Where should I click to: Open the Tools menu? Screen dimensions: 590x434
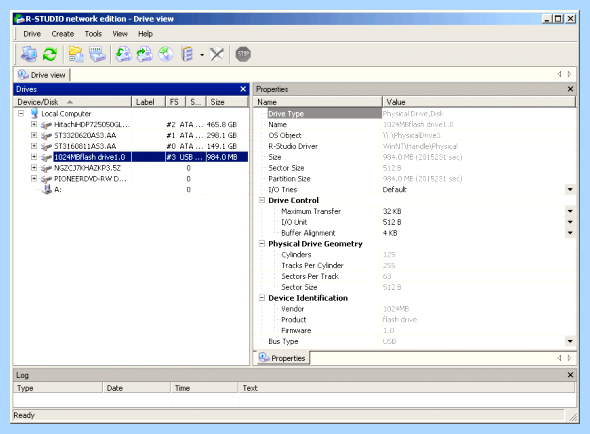point(93,34)
